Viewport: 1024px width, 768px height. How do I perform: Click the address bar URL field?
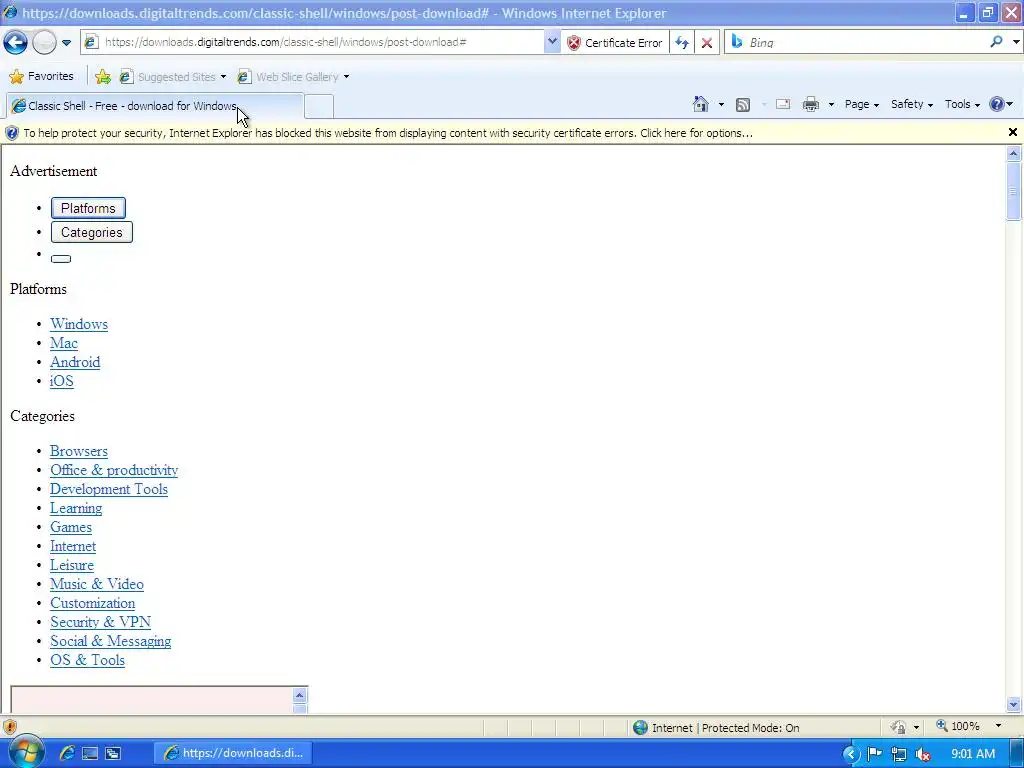(x=313, y=42)
